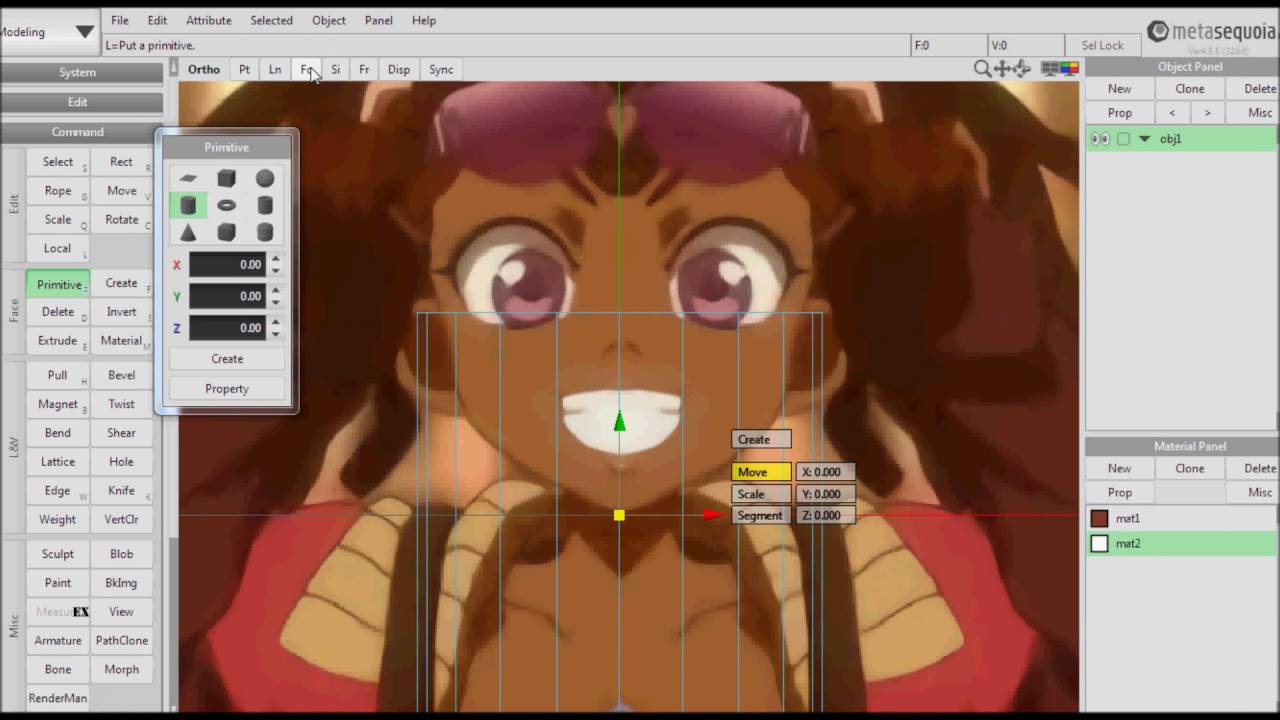1280x720 pixels.
Task: Toggle Fc face display
Action: 307,69
